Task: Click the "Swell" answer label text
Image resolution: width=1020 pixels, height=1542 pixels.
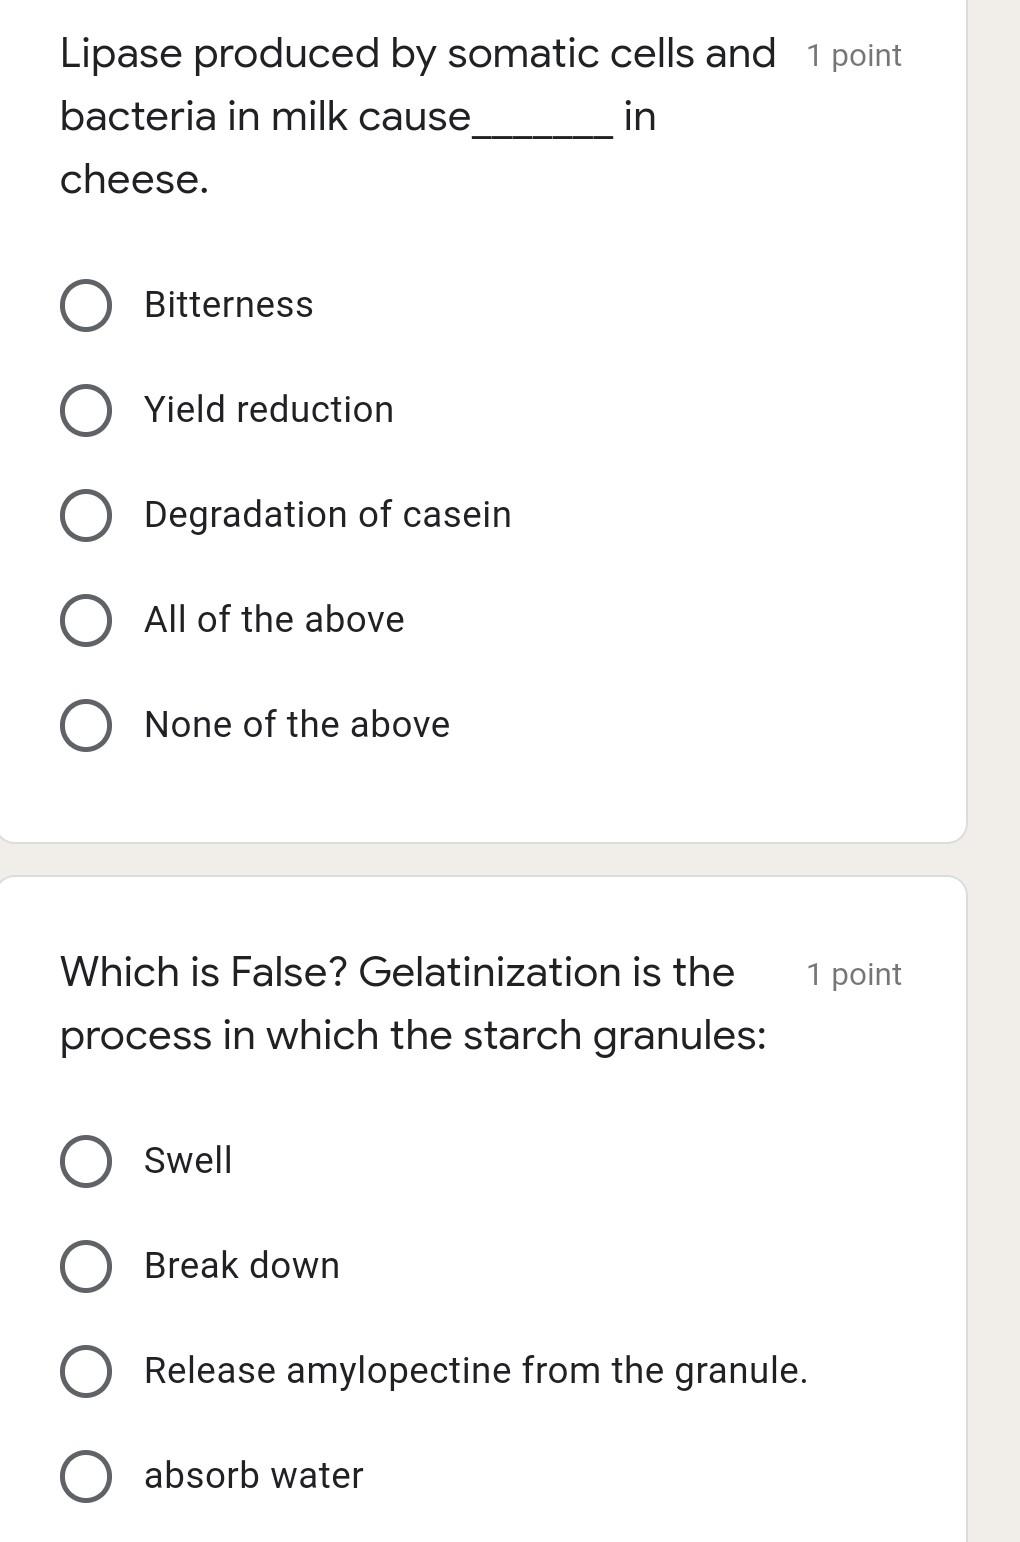Action: tap(188, 1161)
